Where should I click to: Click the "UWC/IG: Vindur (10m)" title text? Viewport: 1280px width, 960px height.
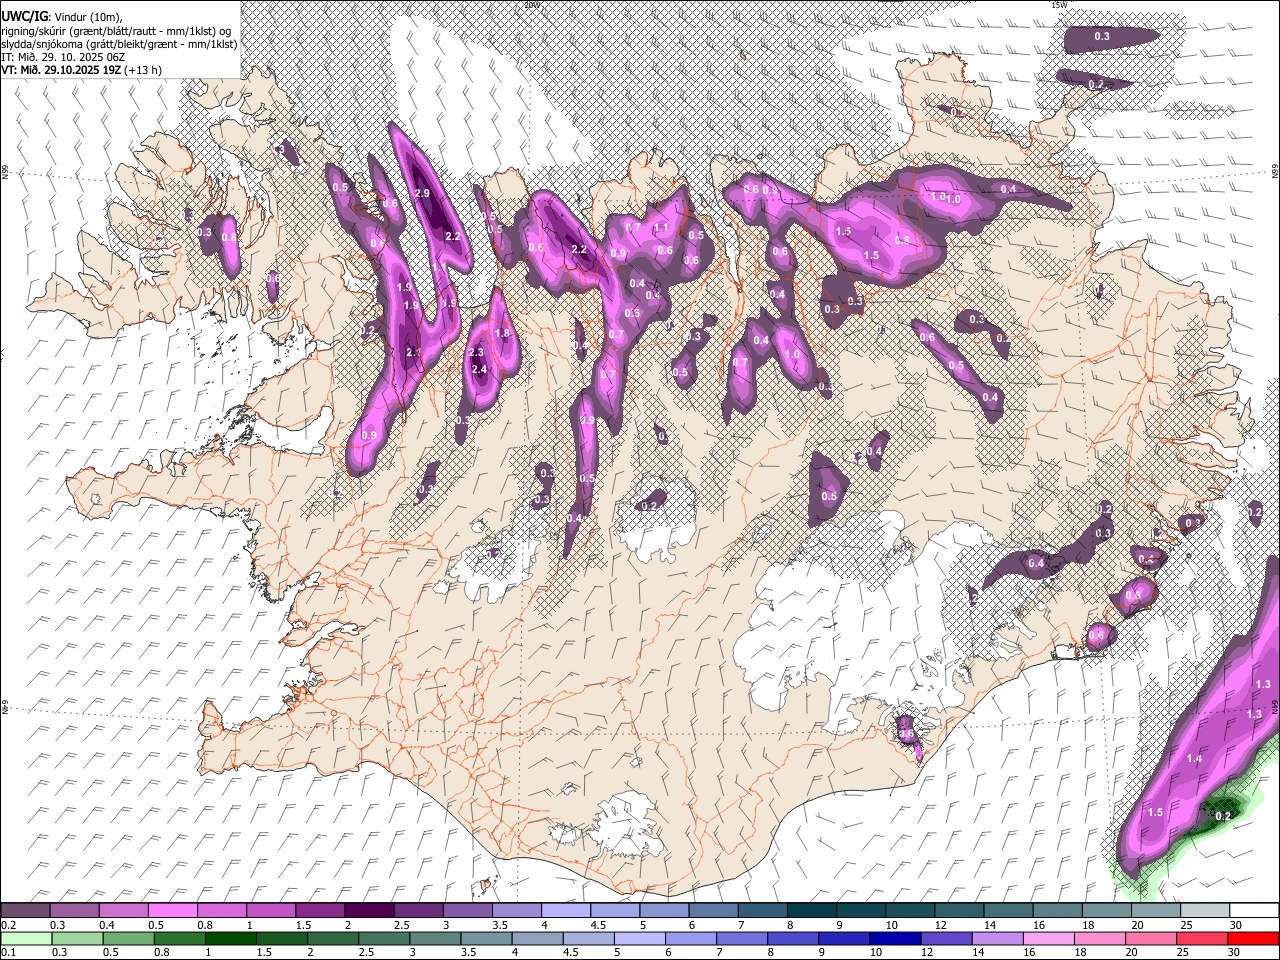(x=62, y=16)
